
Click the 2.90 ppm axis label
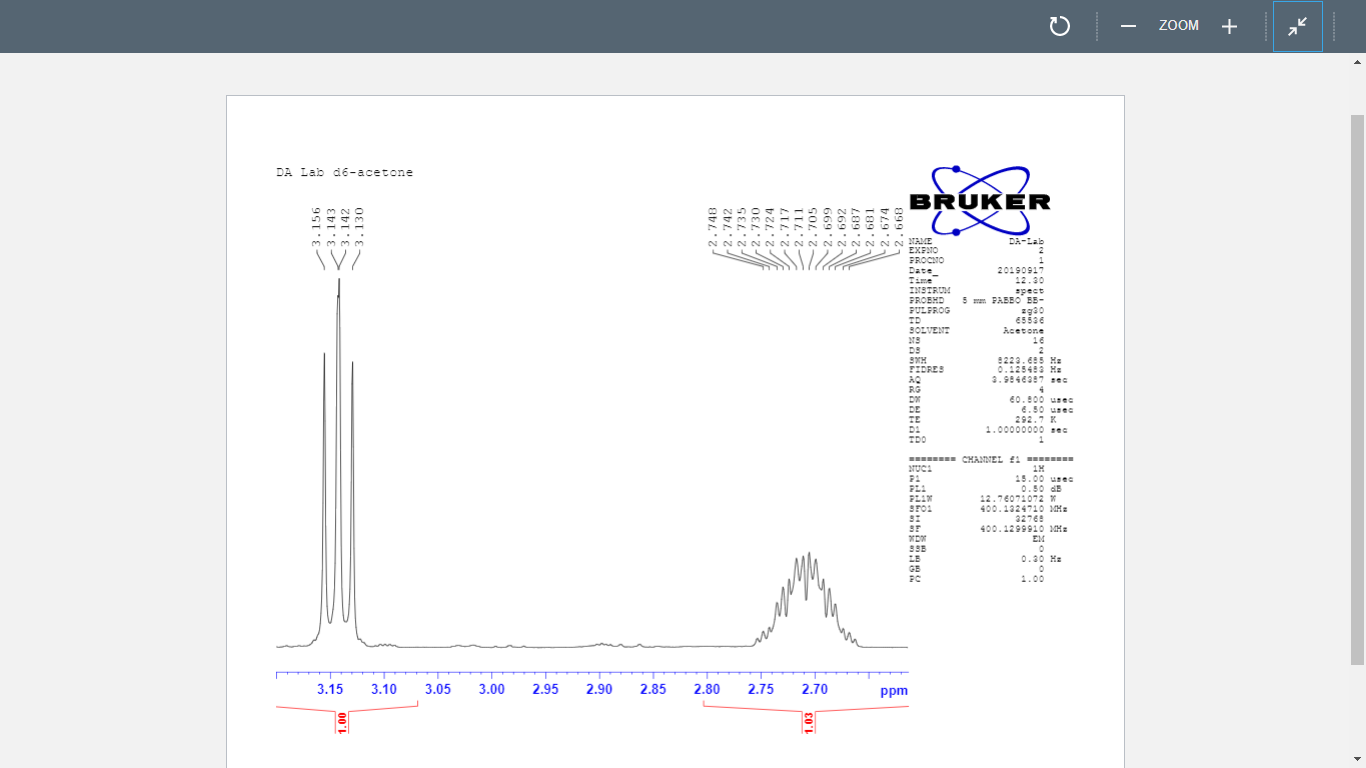[x=599, y=690]
